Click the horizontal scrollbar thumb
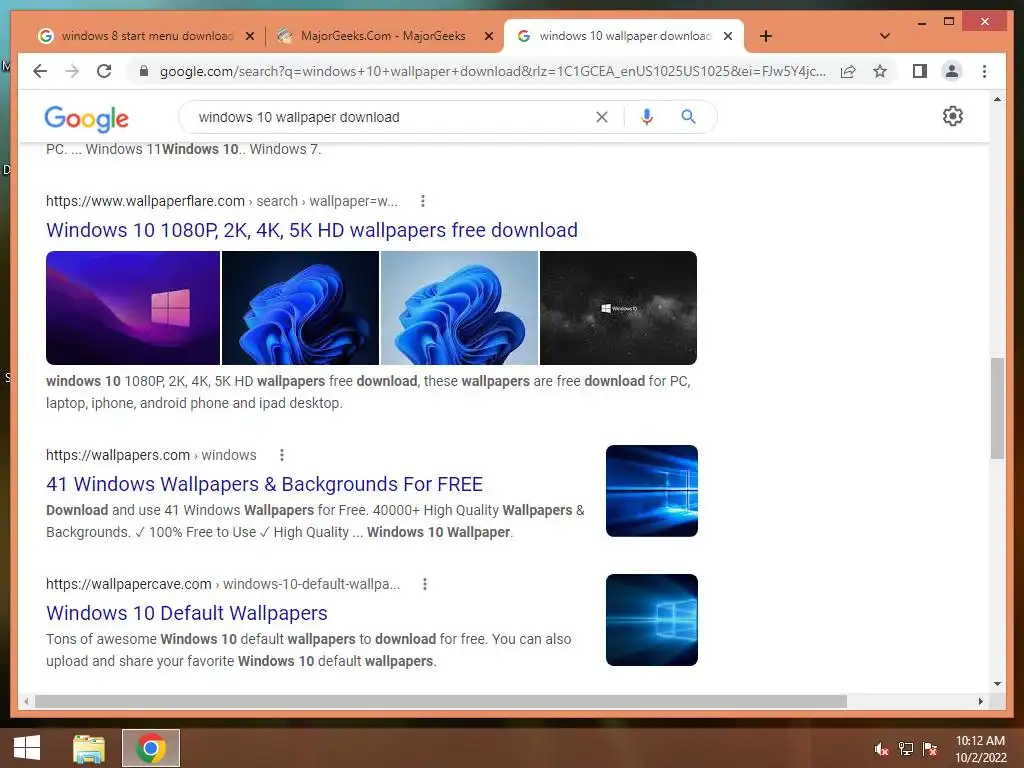 point(441,701)
